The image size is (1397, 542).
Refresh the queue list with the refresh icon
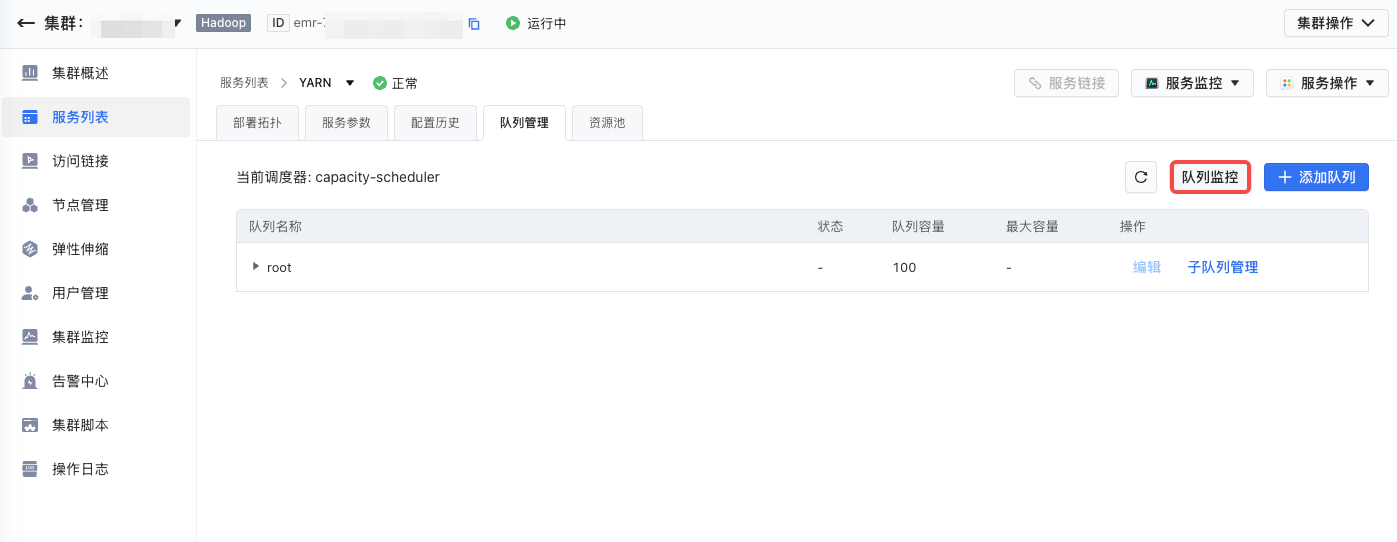1141,177
